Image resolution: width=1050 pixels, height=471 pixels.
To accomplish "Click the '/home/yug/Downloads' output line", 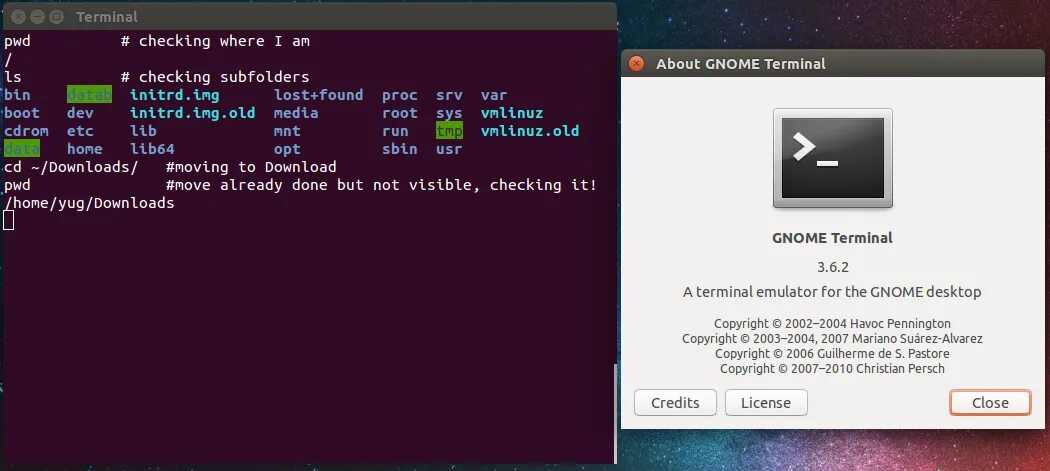I will click(89, 203).
